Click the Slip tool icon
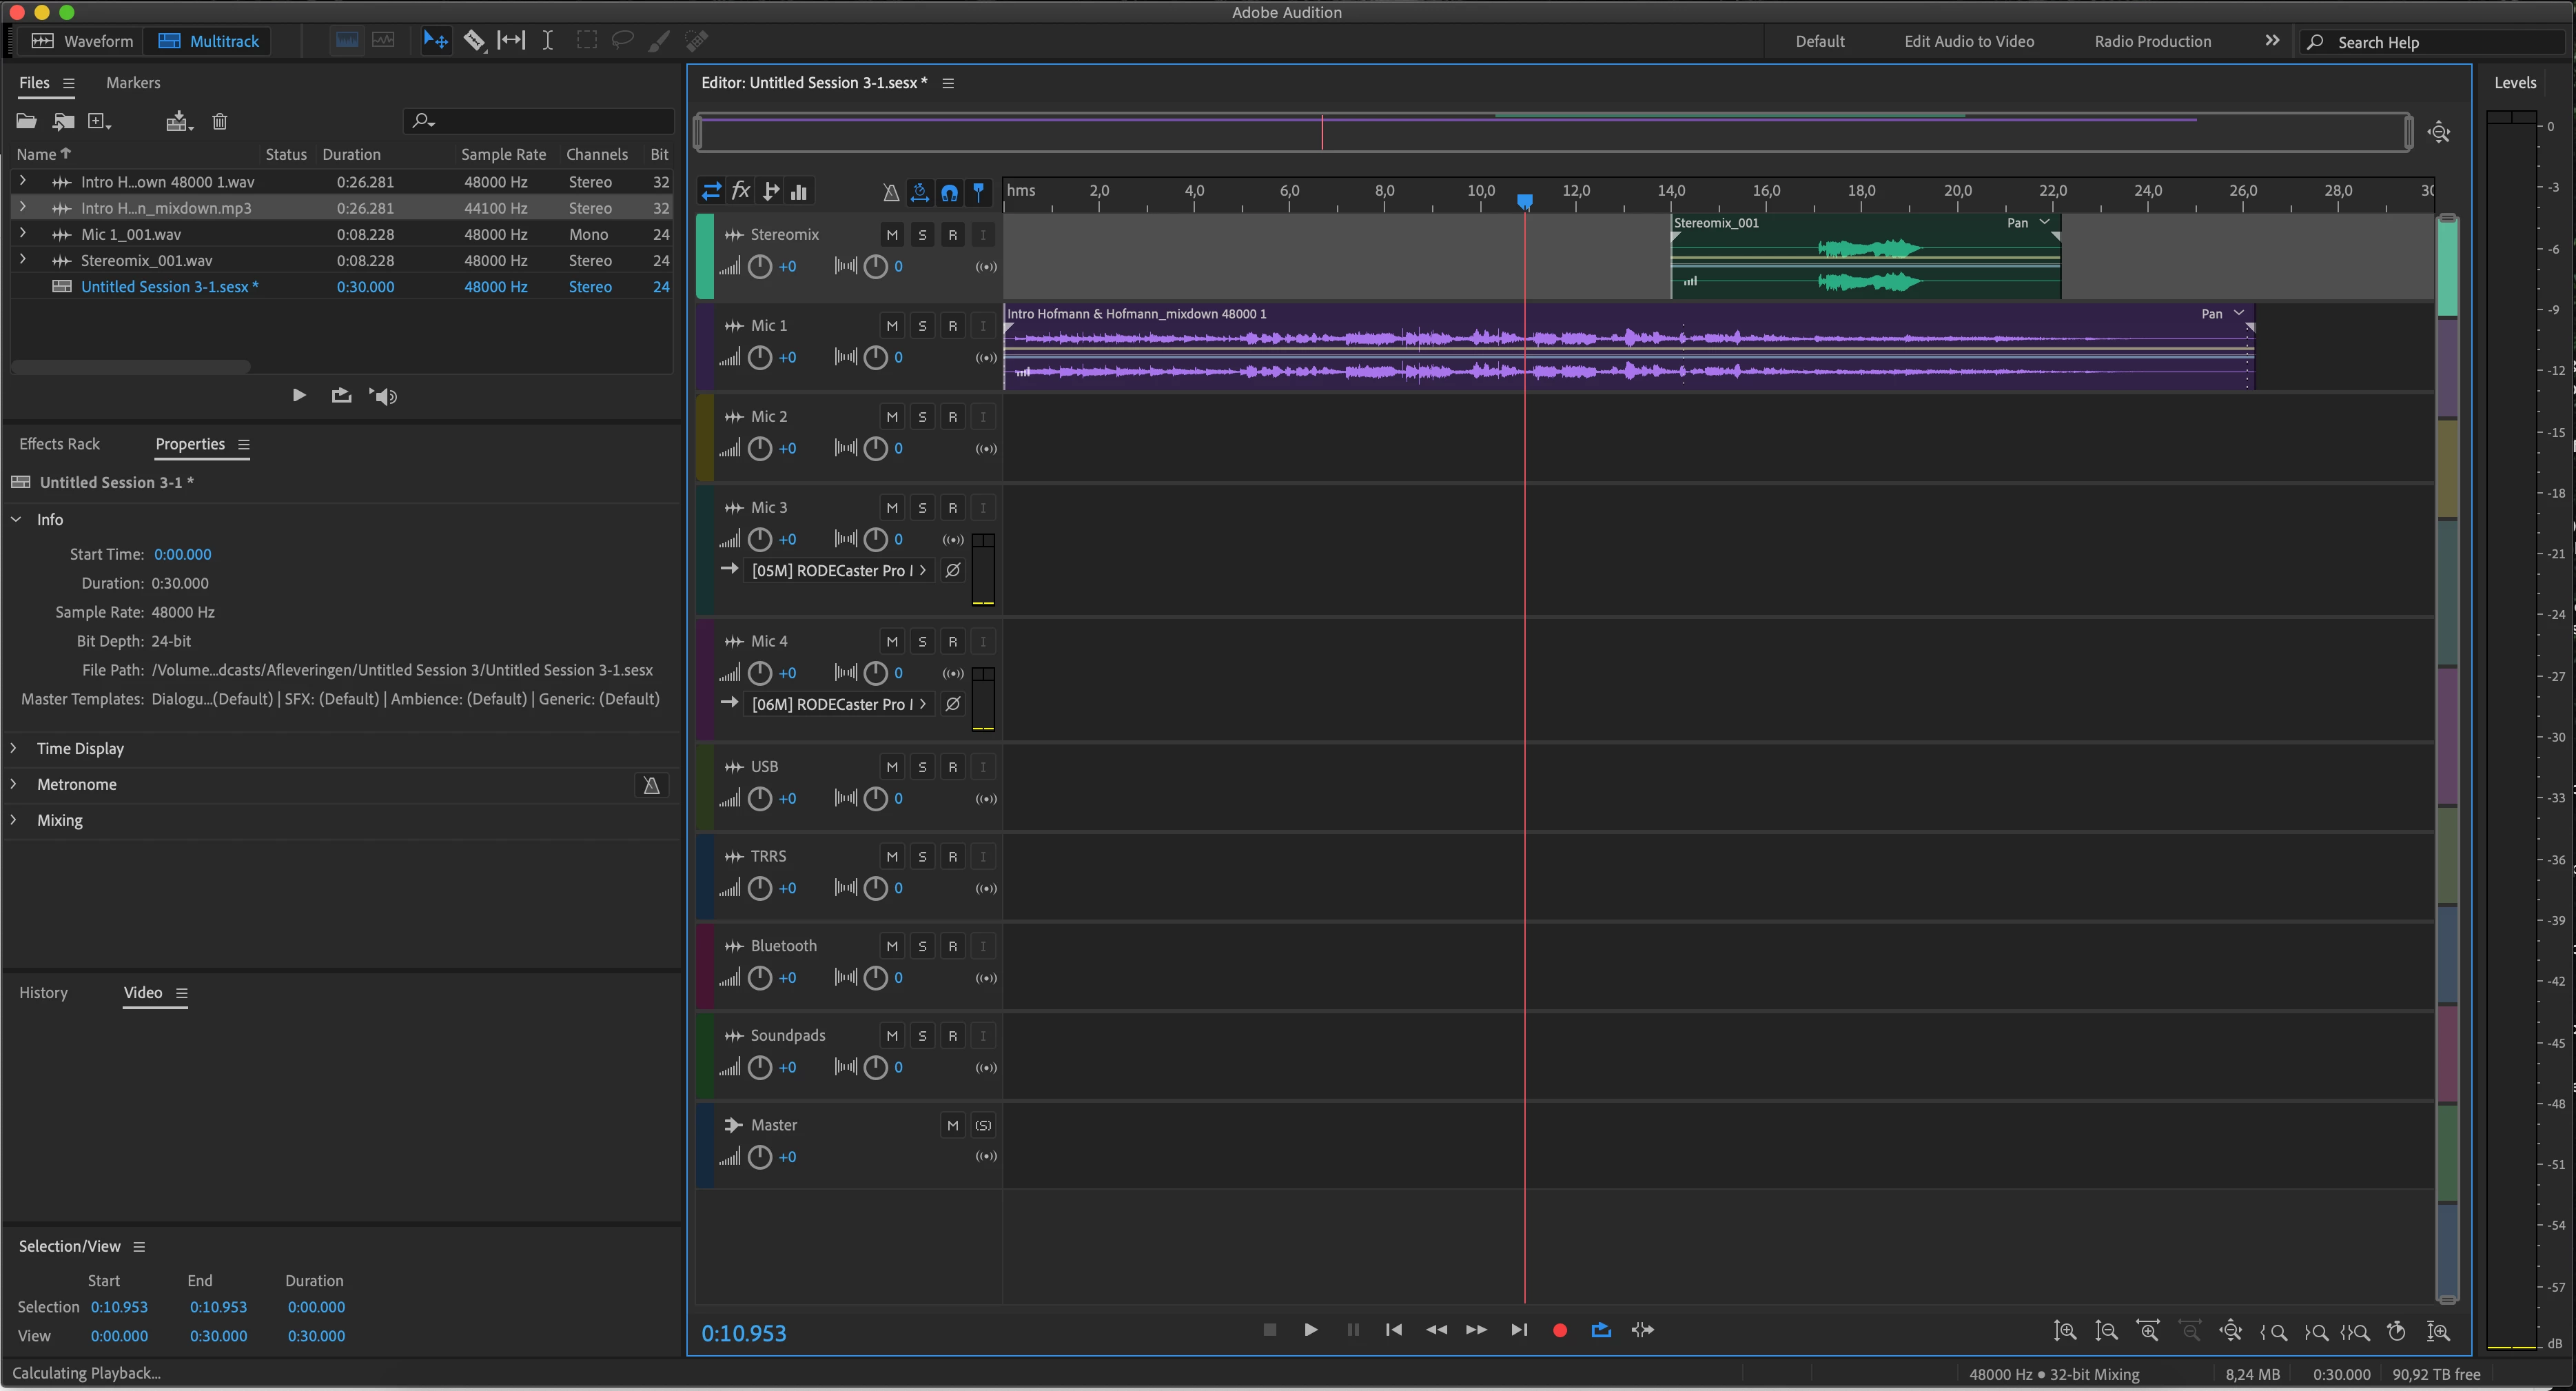Image resolution: width=2576 pixels, height=1391 pixels. click(x=511, y=40)
